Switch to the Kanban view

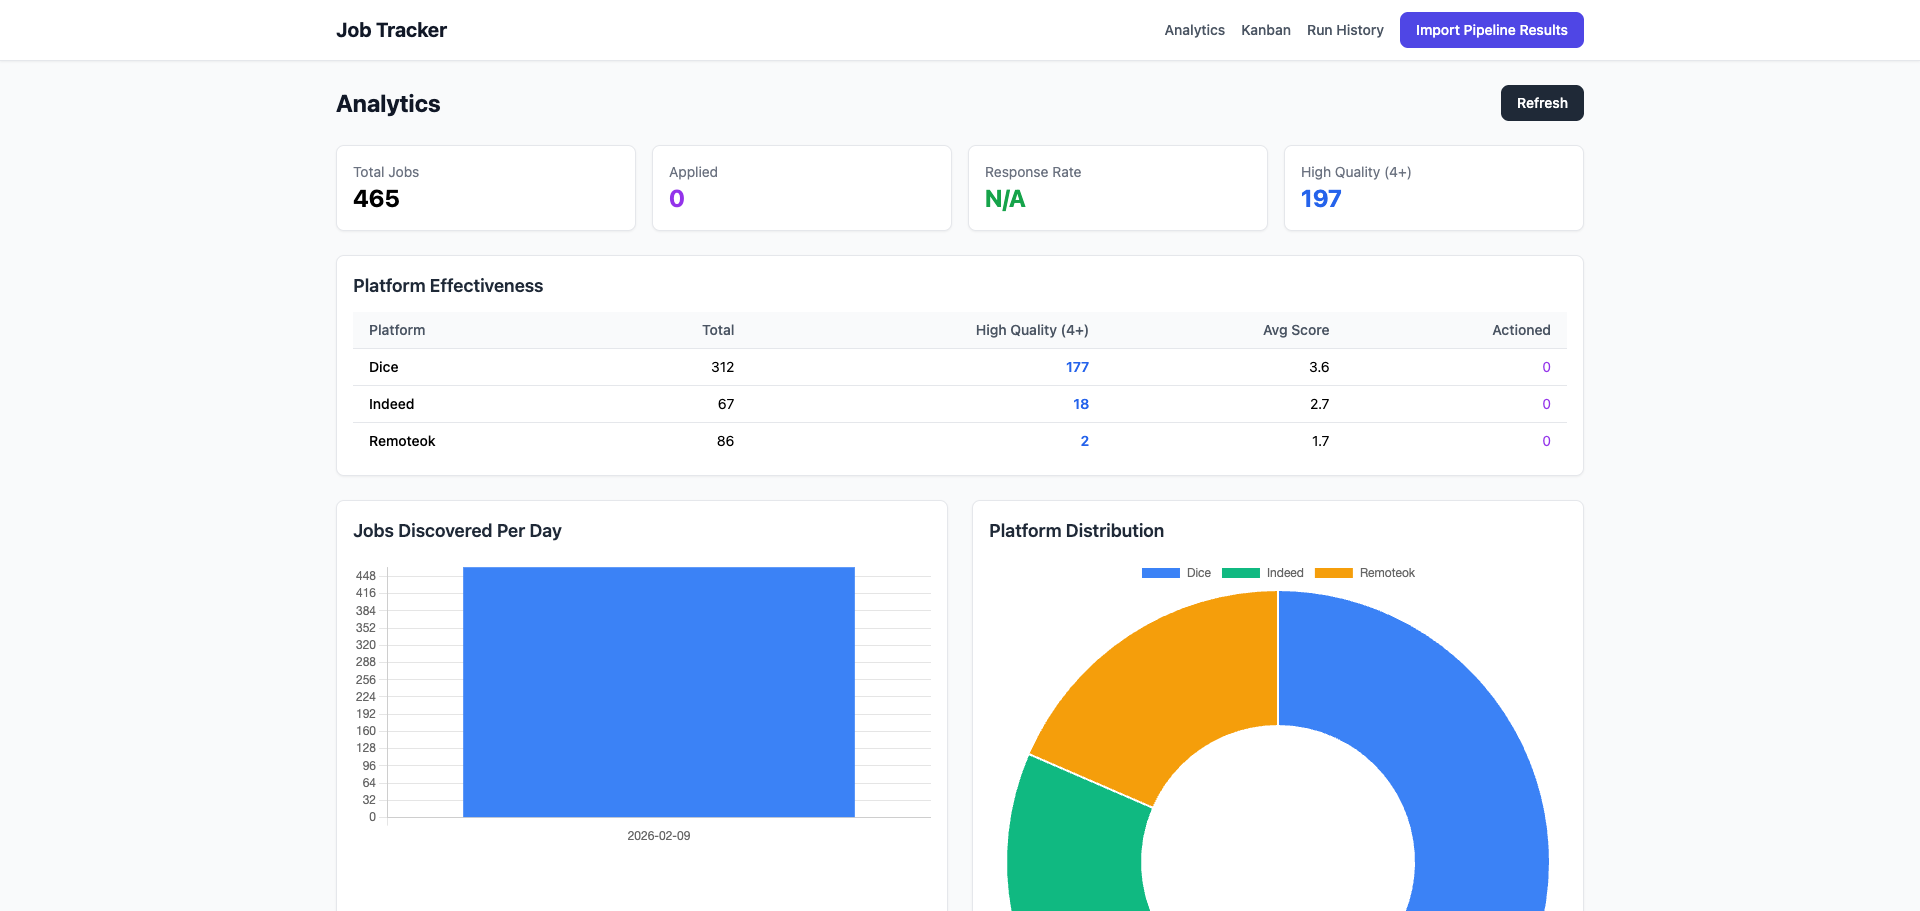[1266, 30]
